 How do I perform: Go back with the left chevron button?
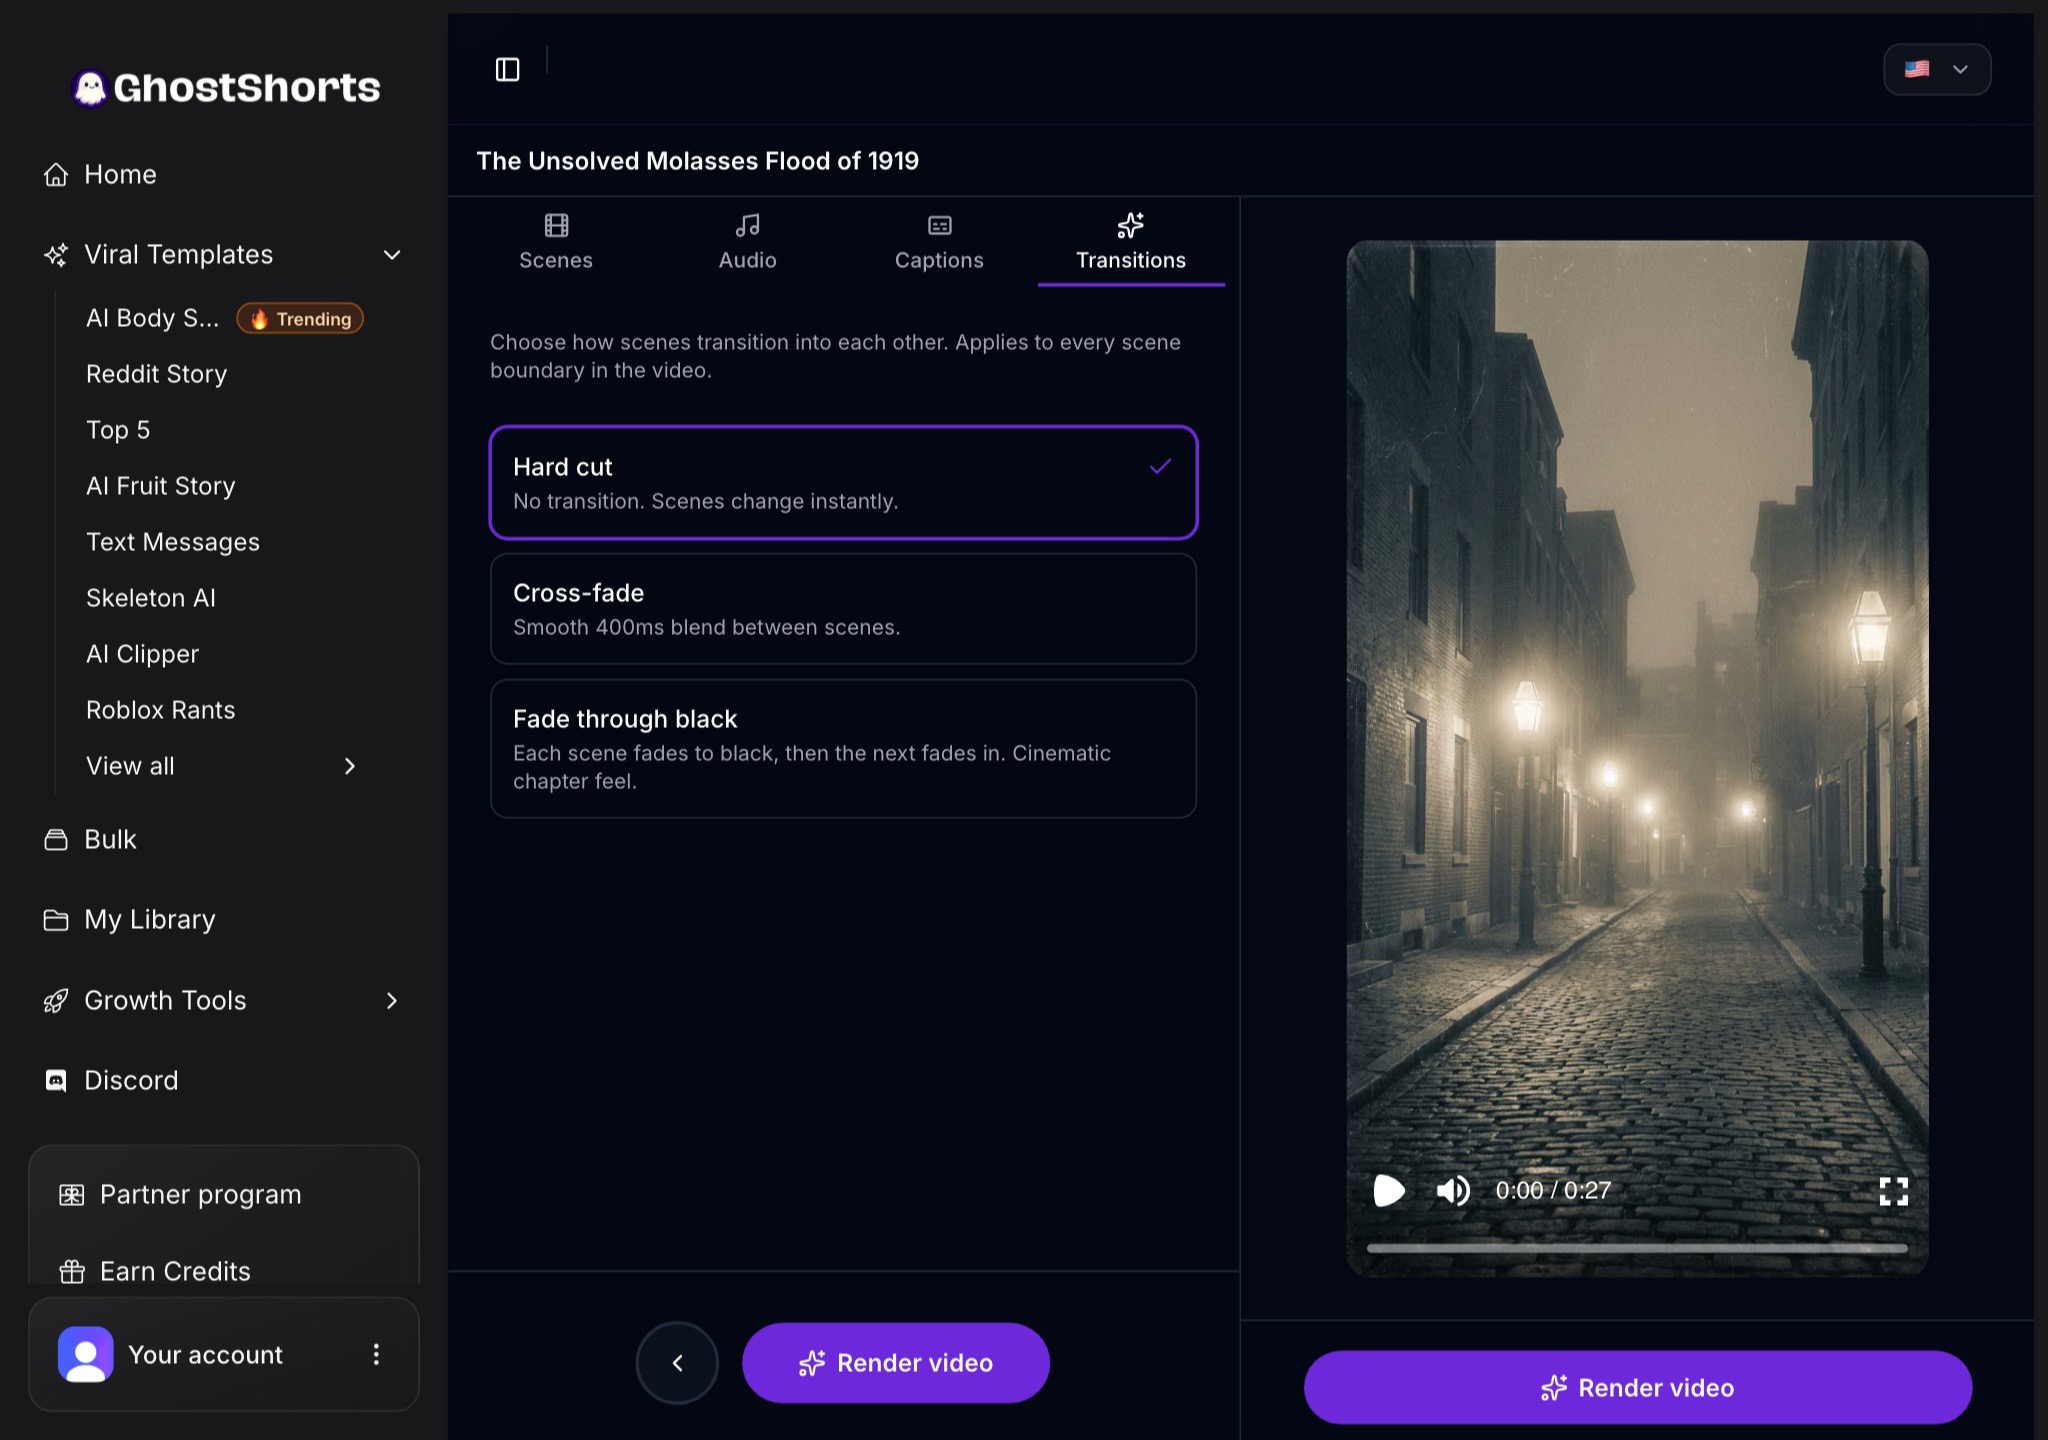(x=677, y=1363)
